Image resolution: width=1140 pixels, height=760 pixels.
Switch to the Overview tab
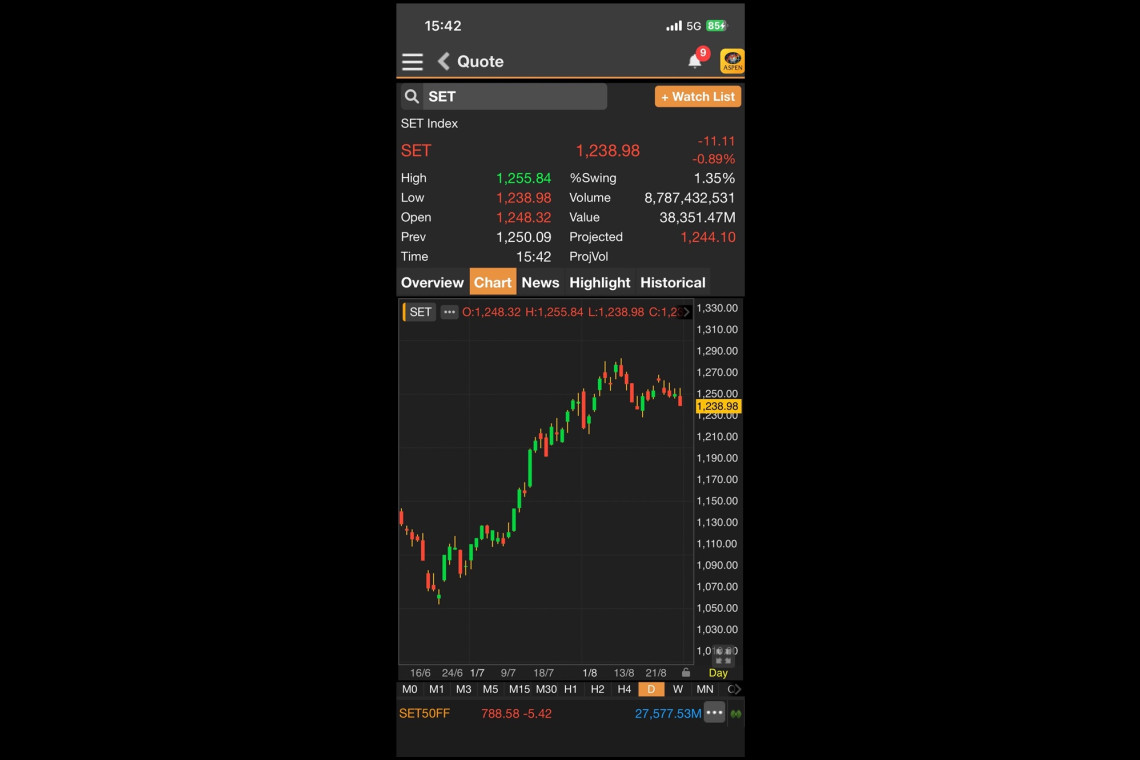tap(432, 283)
